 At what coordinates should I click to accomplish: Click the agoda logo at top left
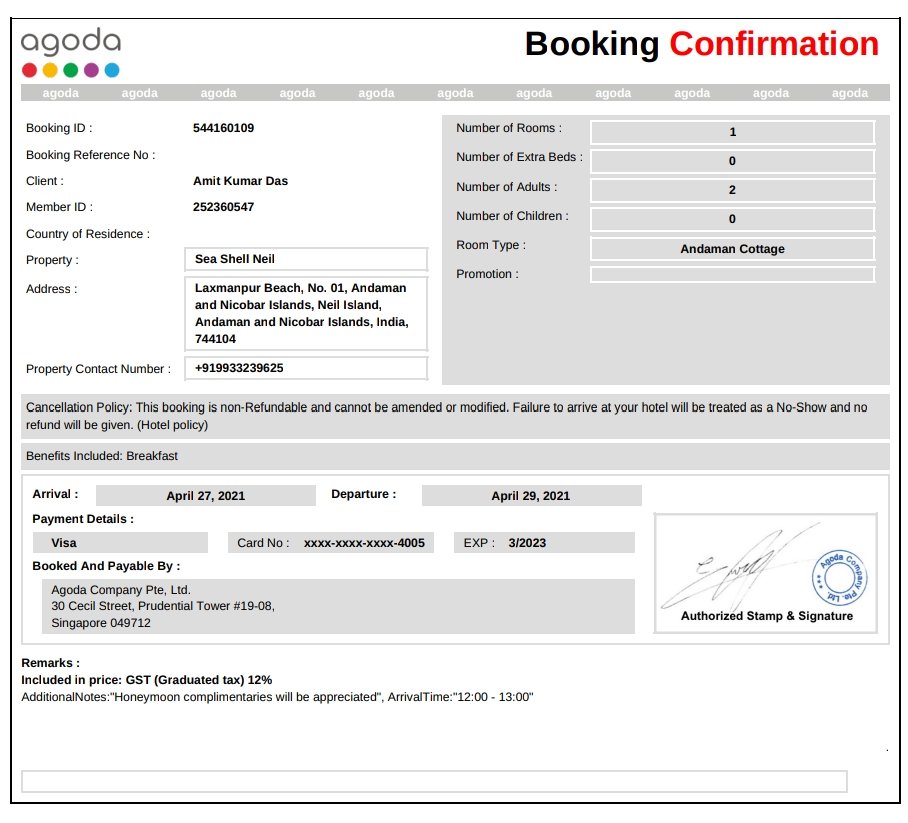(x=71, y=53)
